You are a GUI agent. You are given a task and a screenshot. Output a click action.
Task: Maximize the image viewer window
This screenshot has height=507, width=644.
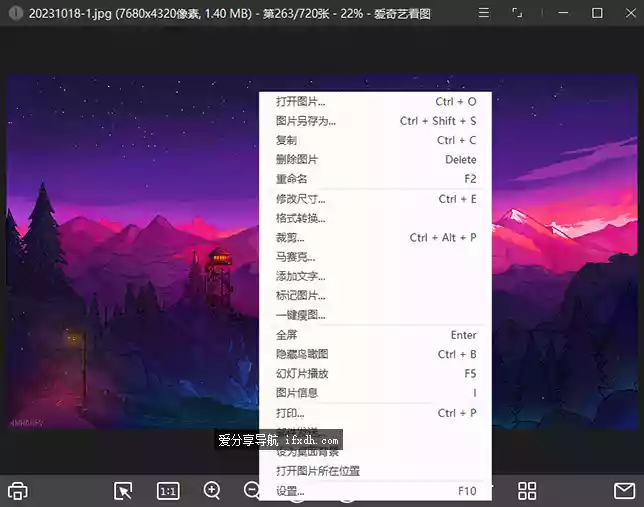[x=597, y=13]
